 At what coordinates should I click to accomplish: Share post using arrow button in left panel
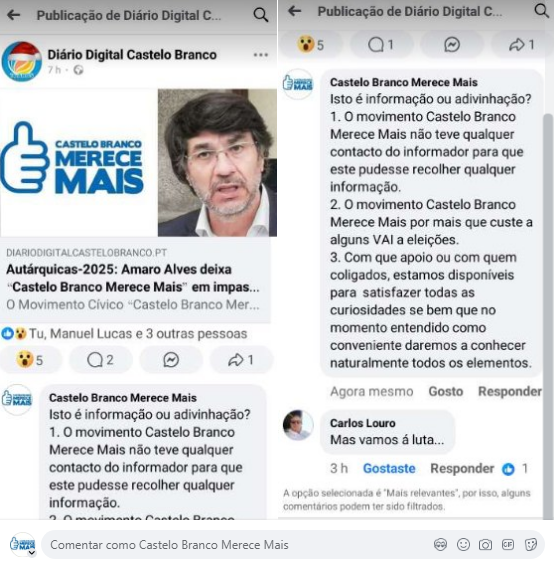(x=241, y=360)
